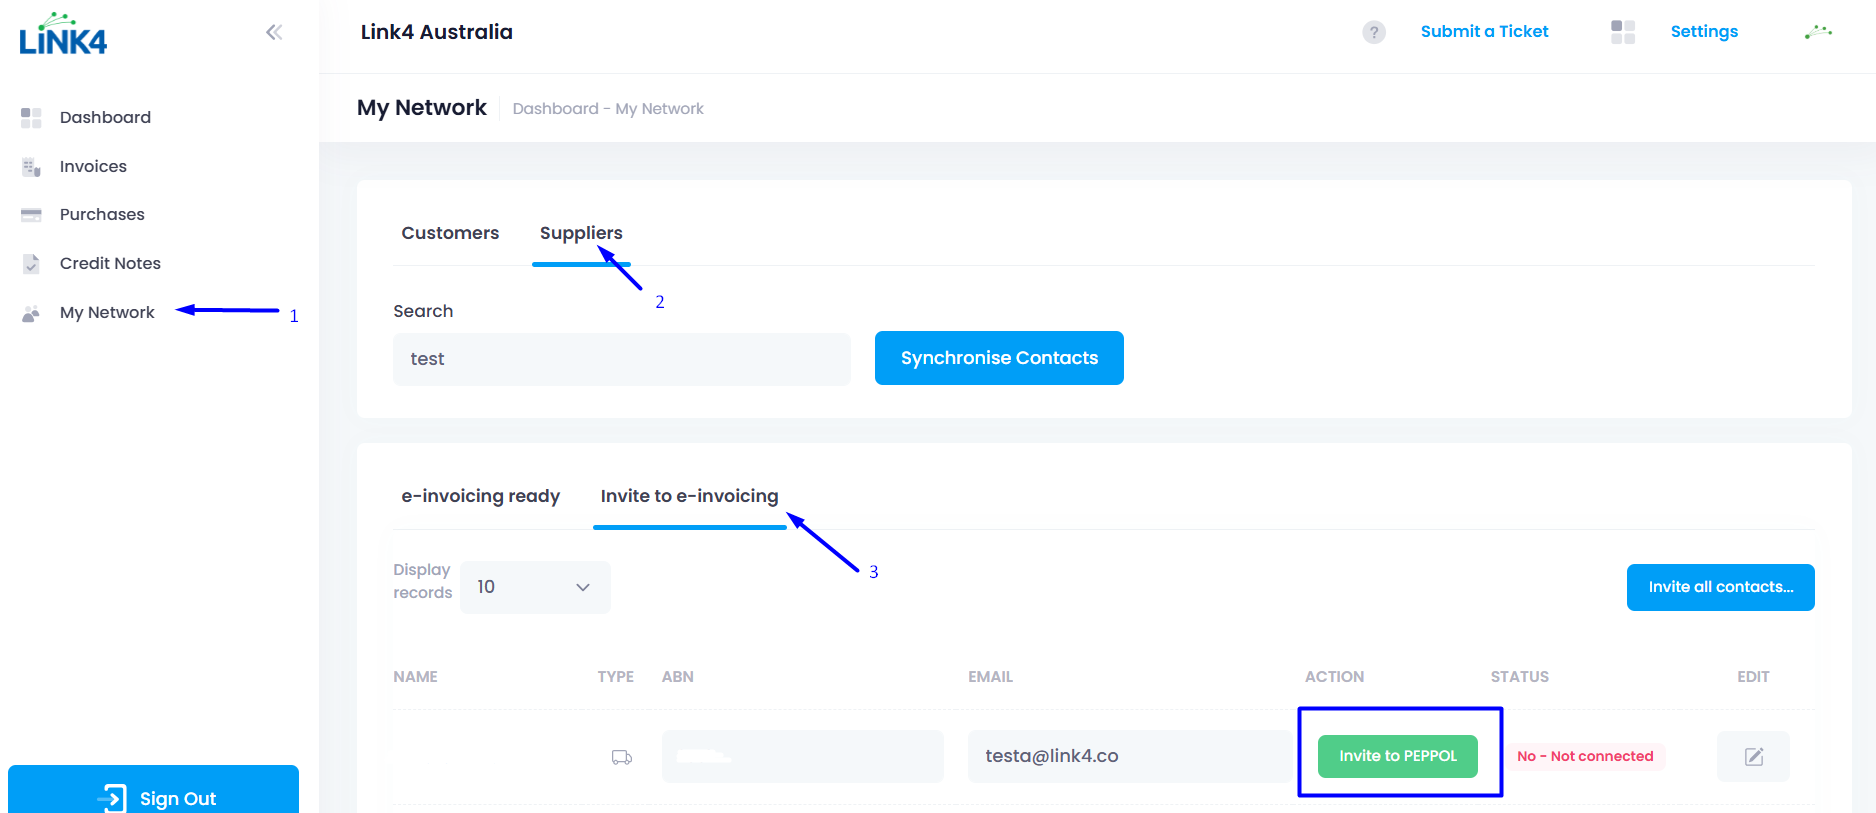Screen dimensions: 1876x813
Task: Open the Display records dropdown
Action: [x=535, y=587]
